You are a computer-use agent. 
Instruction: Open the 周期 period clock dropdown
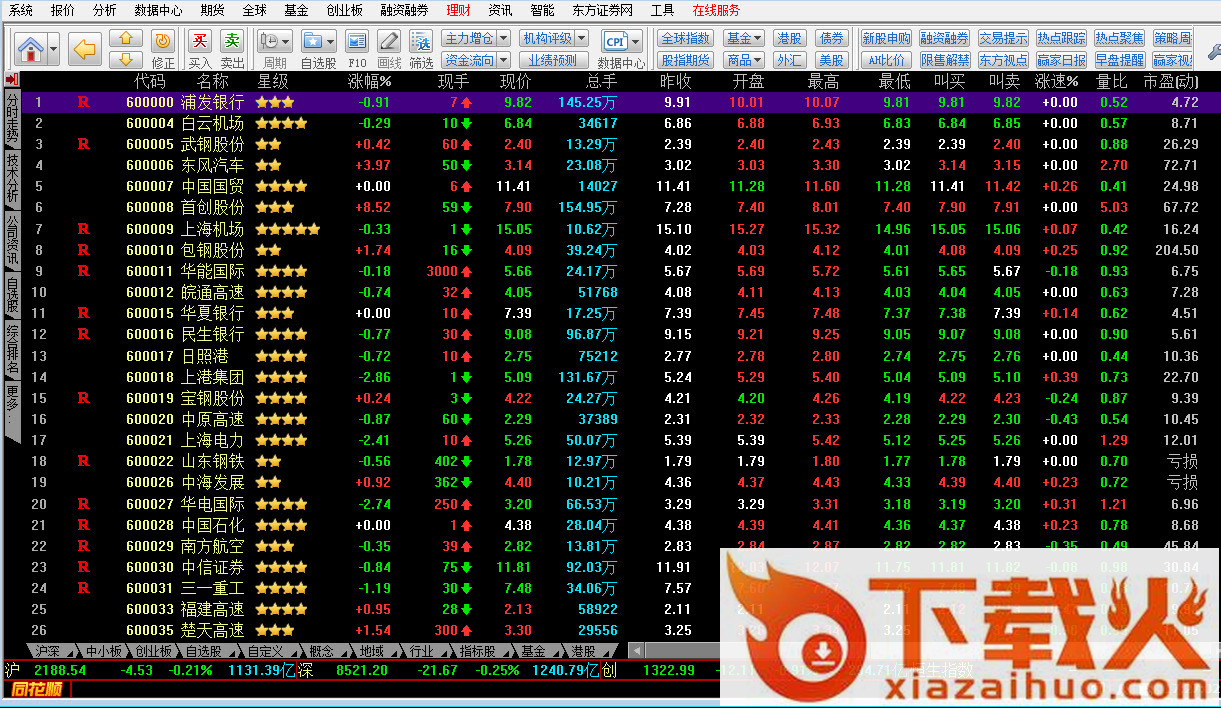275,41
